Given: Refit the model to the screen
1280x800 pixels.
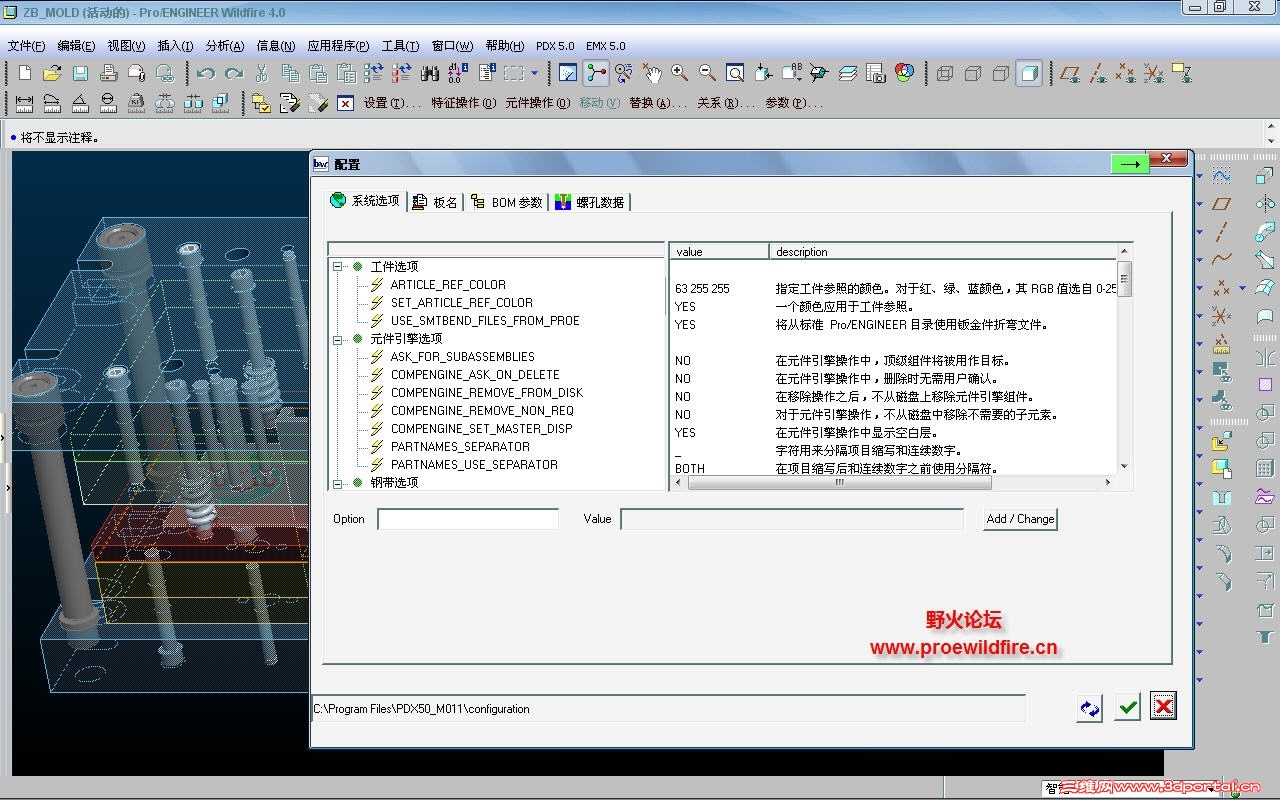Looking at the screenshot, I should click(735, 73).
